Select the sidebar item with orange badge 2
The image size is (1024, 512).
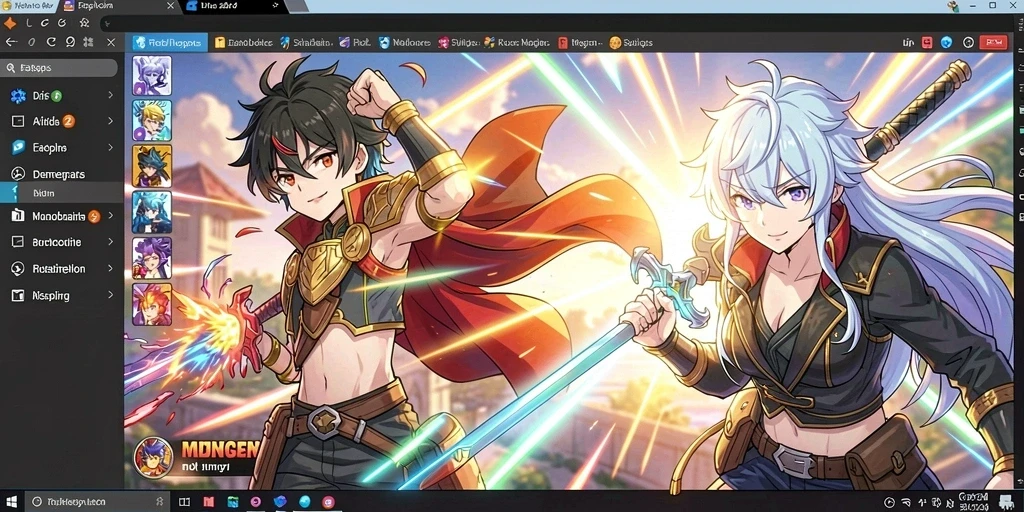tap(62, 121)
